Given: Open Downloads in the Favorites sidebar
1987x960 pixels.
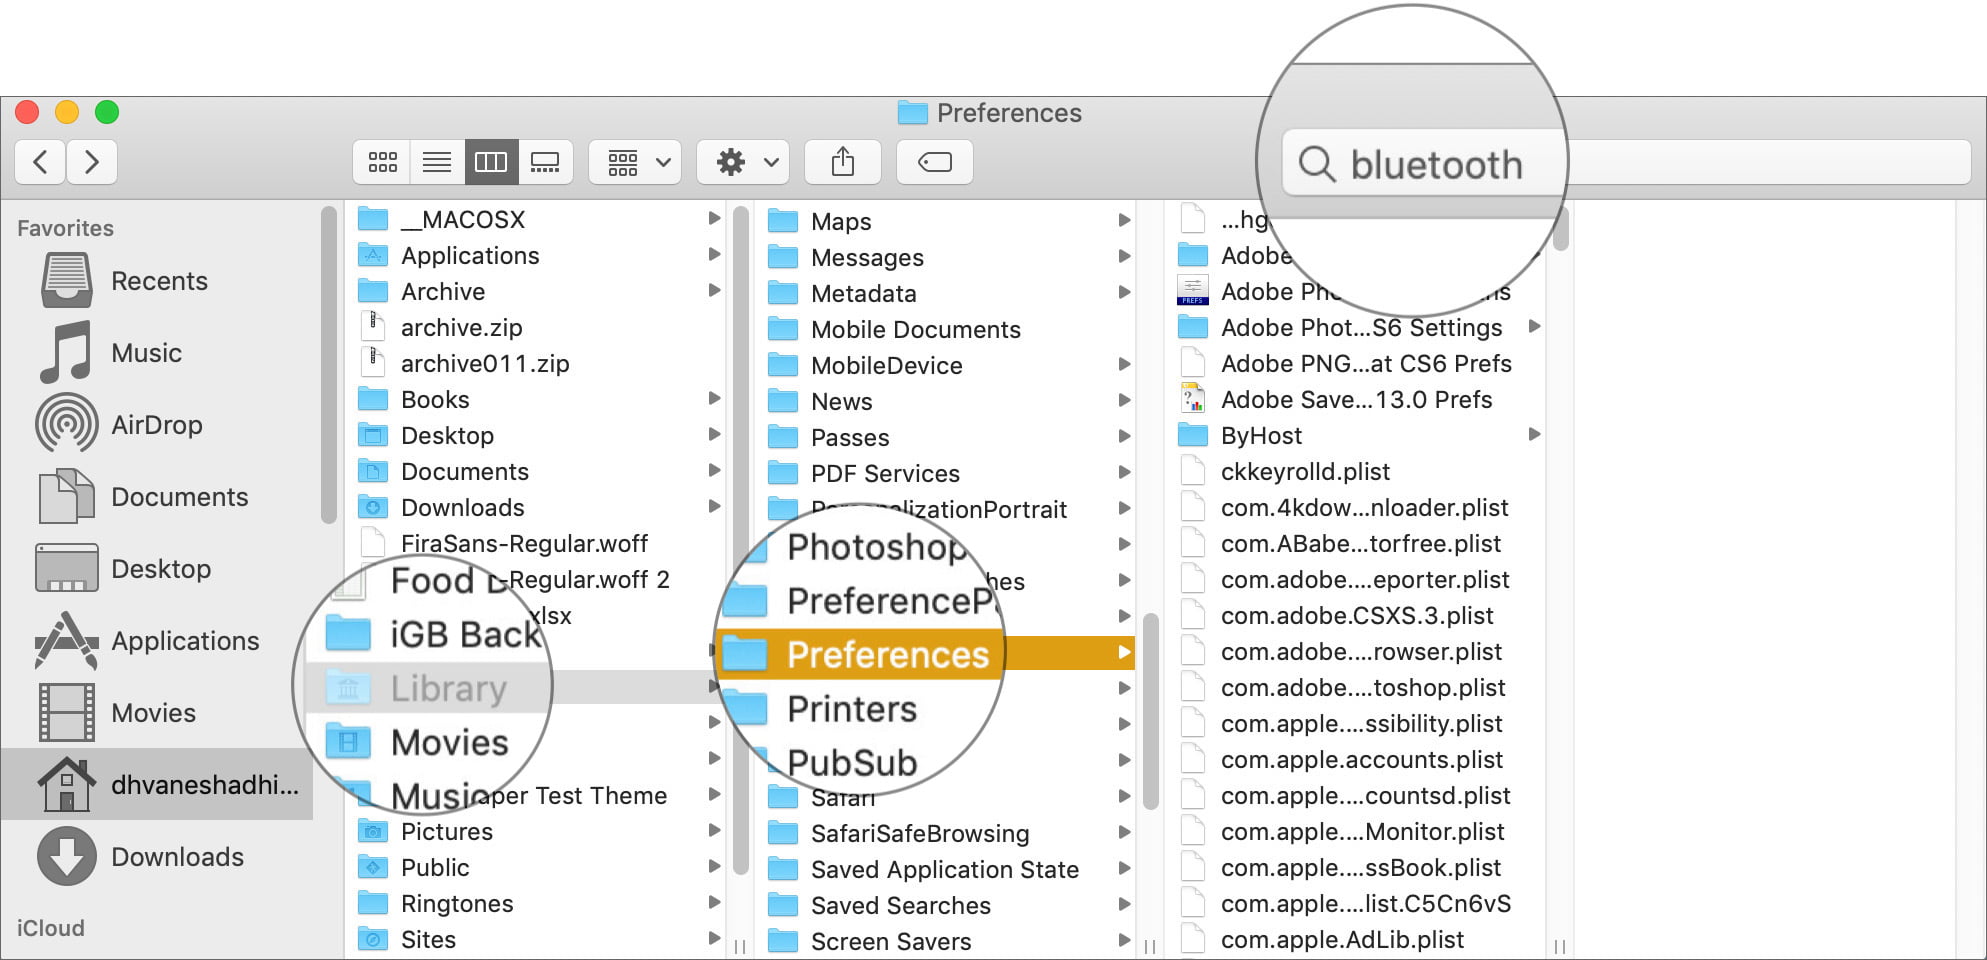Looking at the screenshot, I should [x=177, y=857].
